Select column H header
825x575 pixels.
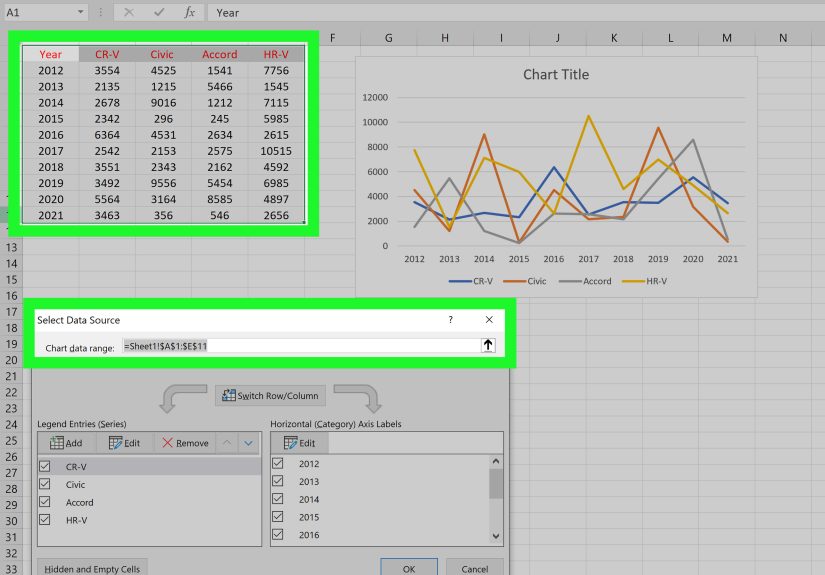tap(445, 38)
